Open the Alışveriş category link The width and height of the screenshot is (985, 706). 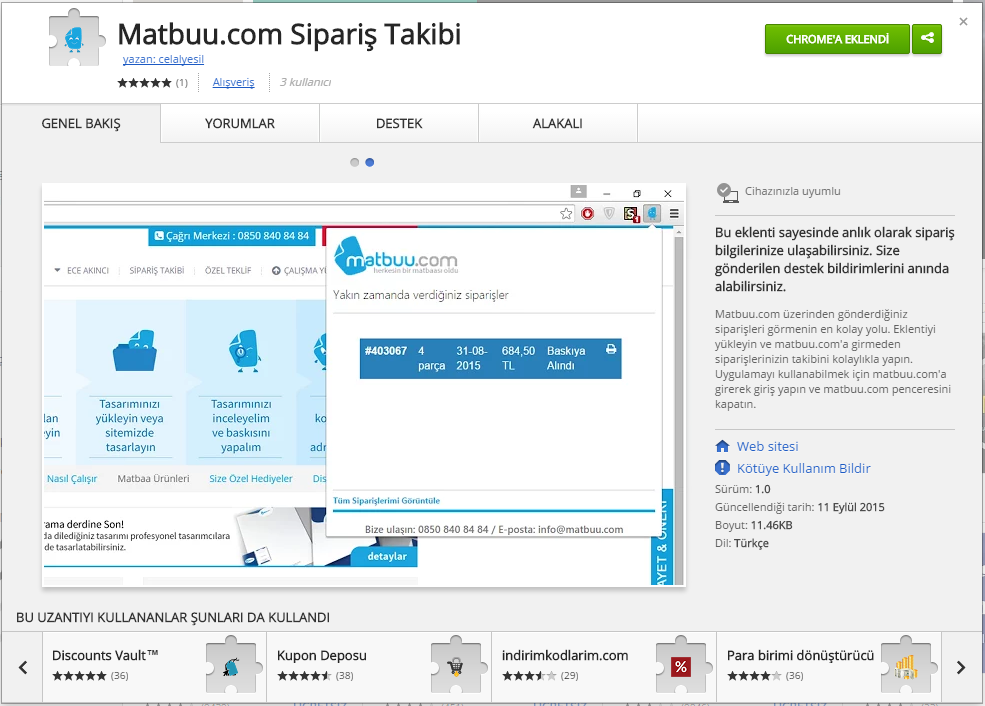click(233, 82)
